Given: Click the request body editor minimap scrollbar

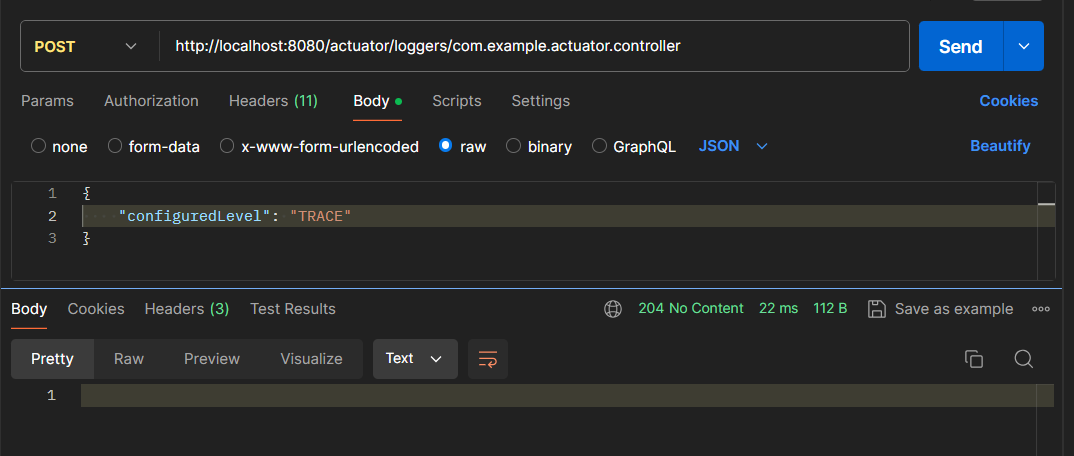Looking at the screenshot, I should (x=1047, y=231).
